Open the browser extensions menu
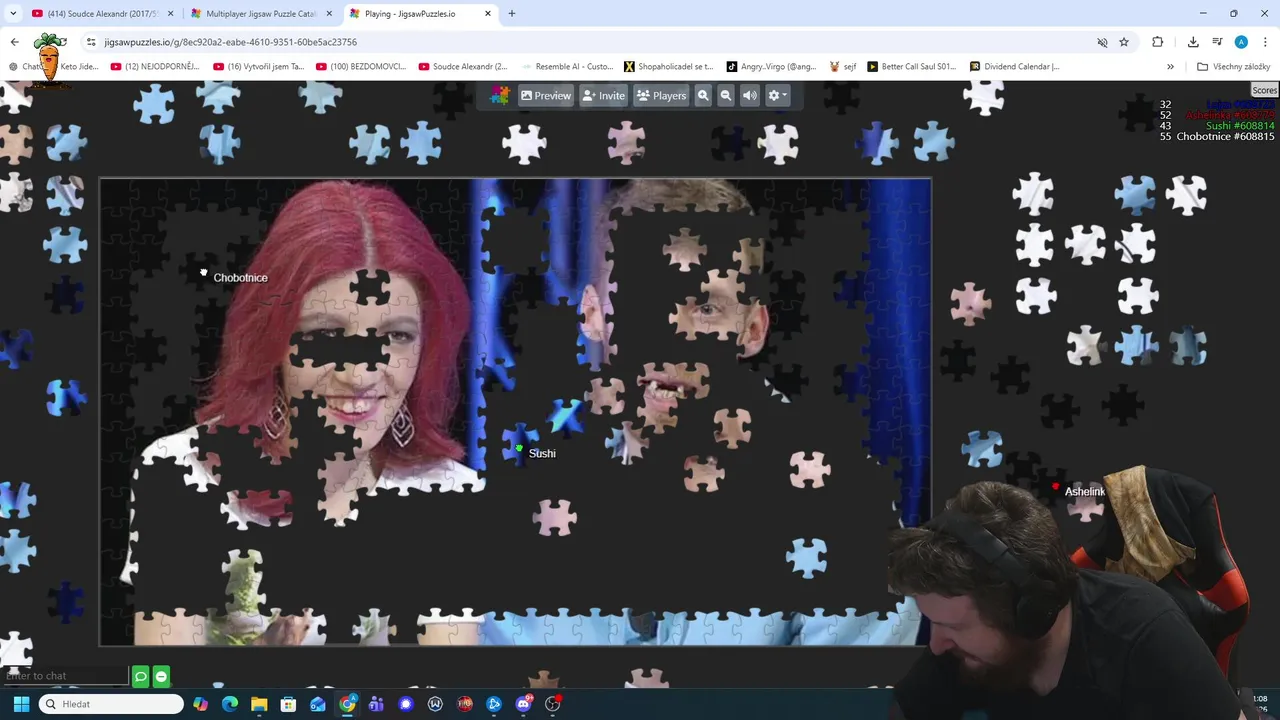 pos(1158,42)
